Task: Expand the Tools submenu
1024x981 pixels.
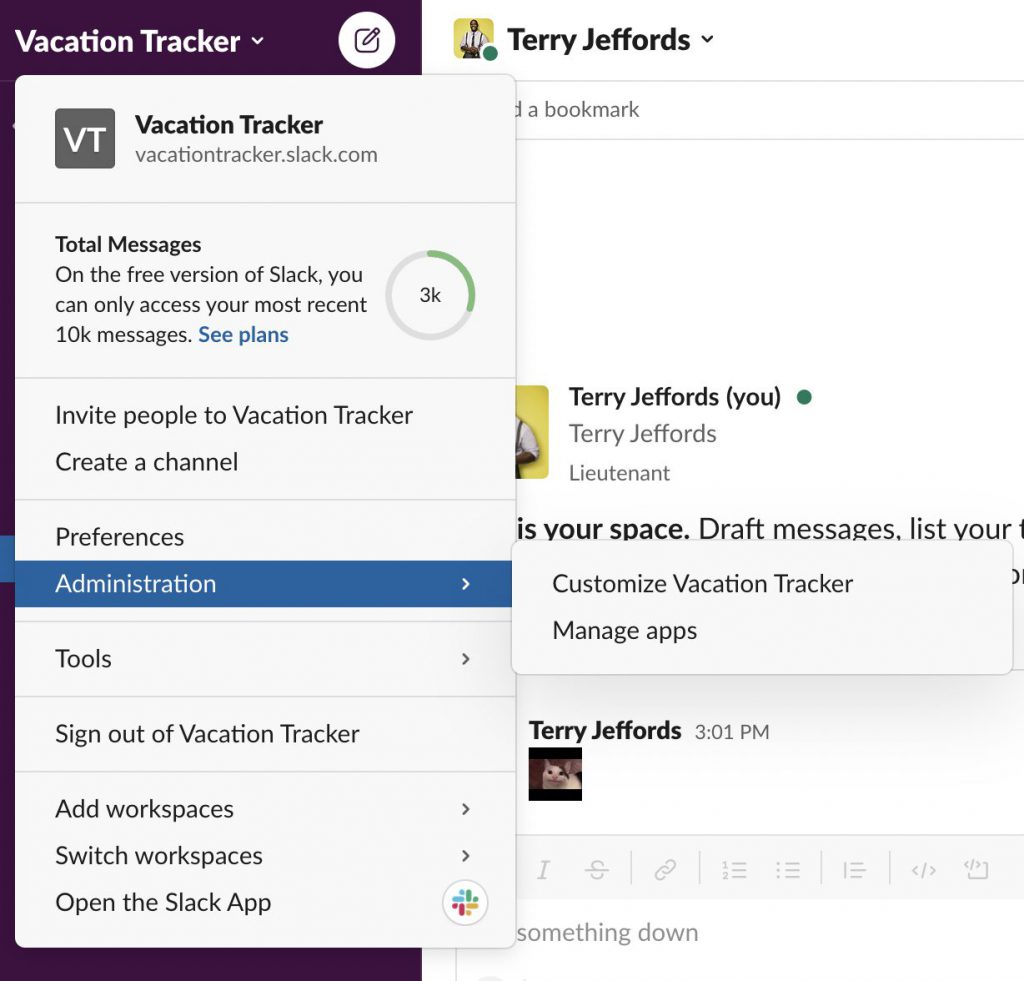Action: tap(83, 659)
